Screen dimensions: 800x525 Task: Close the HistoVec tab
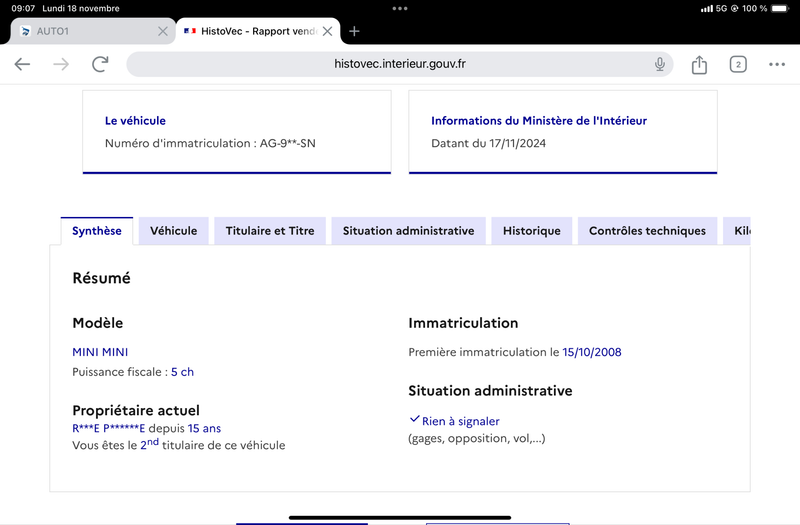328,31
